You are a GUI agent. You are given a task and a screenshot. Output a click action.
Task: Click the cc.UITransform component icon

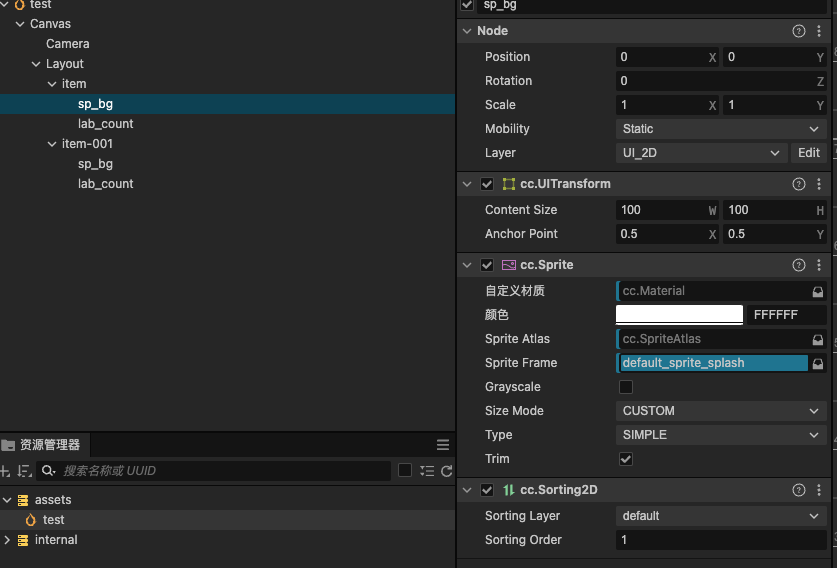coord(509,184)
